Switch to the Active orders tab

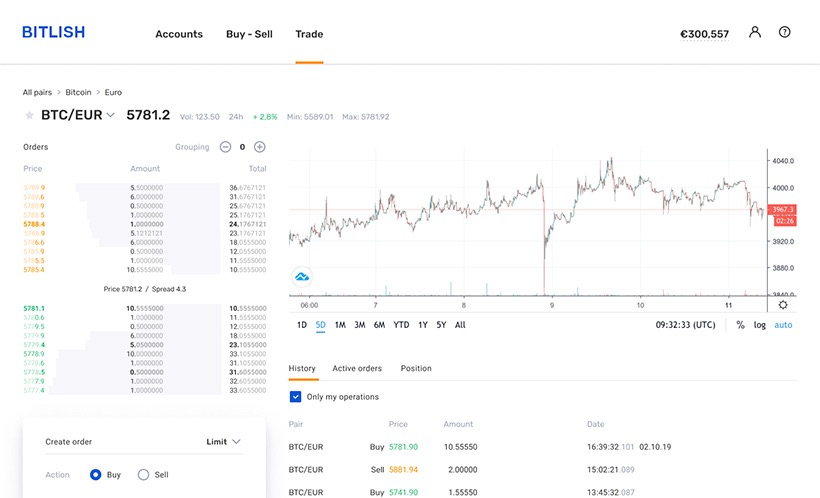[x=357, y=369]
